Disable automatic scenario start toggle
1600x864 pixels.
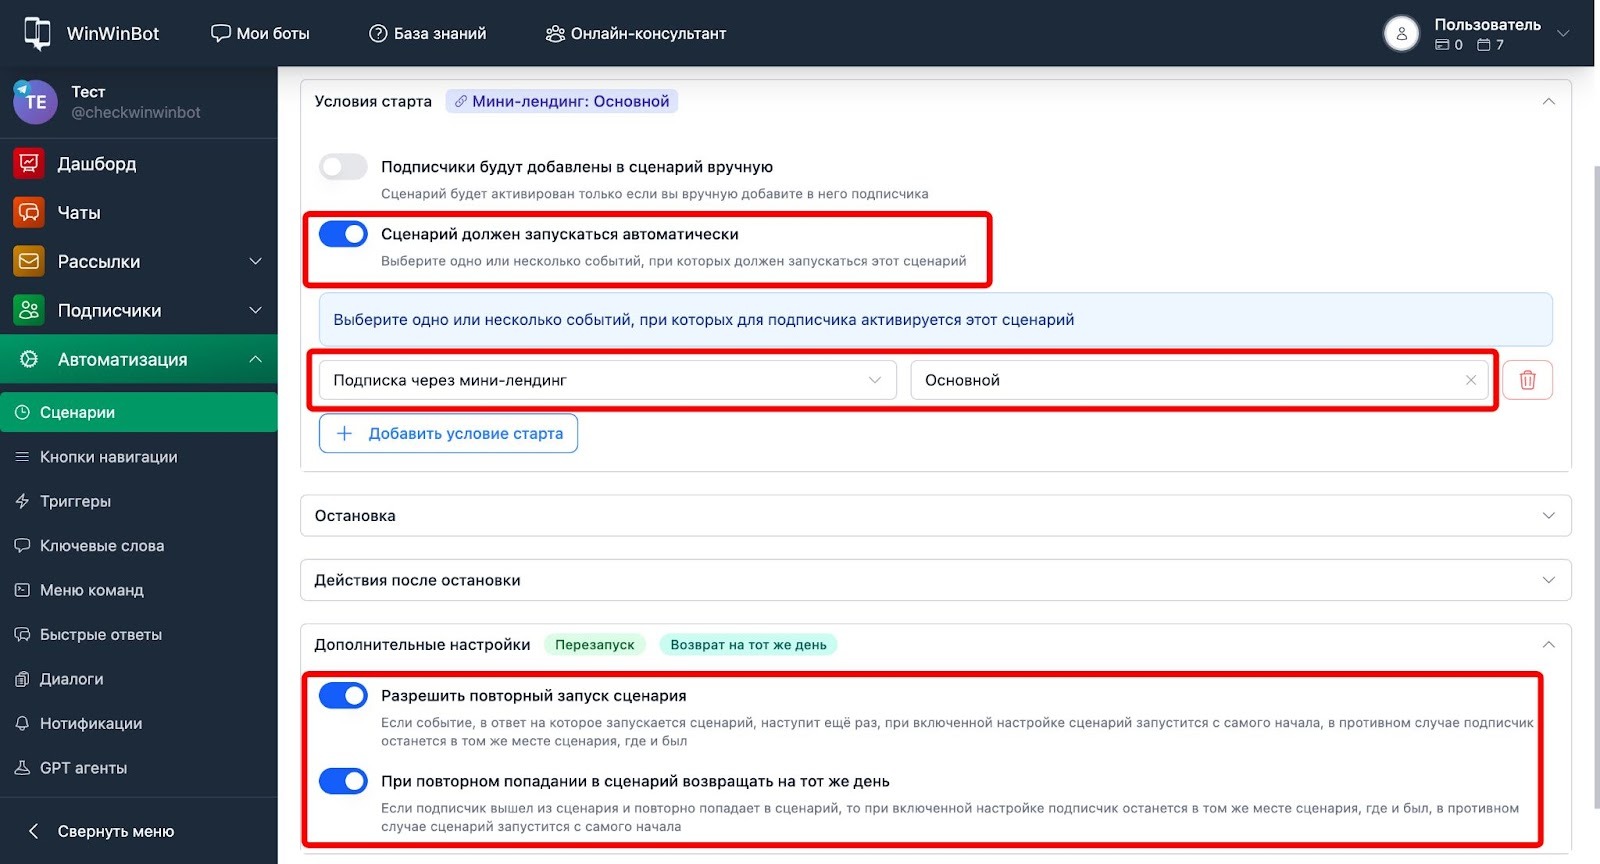click(343, 234)
